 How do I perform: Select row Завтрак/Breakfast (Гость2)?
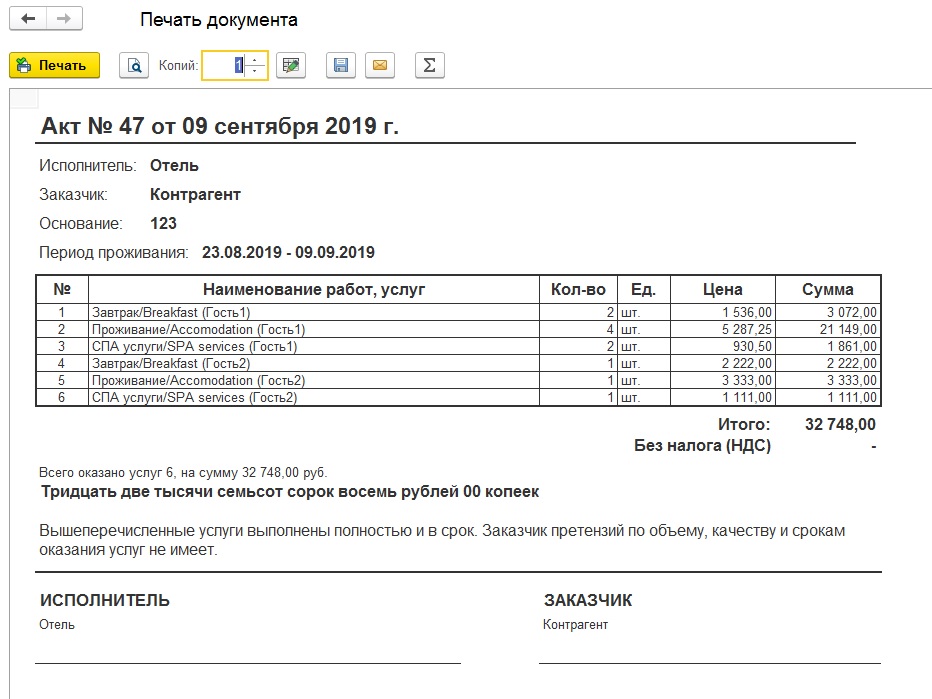pos(458,363)
